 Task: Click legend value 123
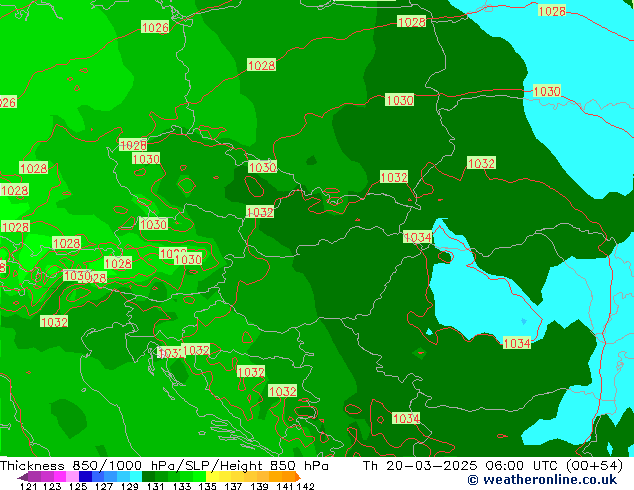52,486
